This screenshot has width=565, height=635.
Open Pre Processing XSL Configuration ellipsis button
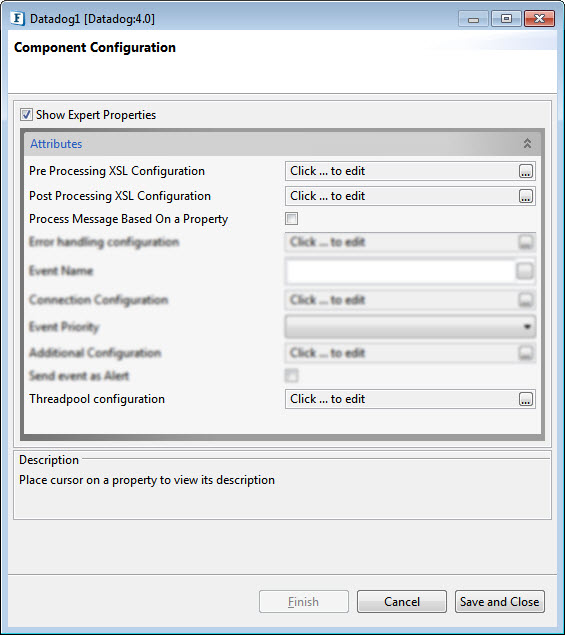point(526,171)
